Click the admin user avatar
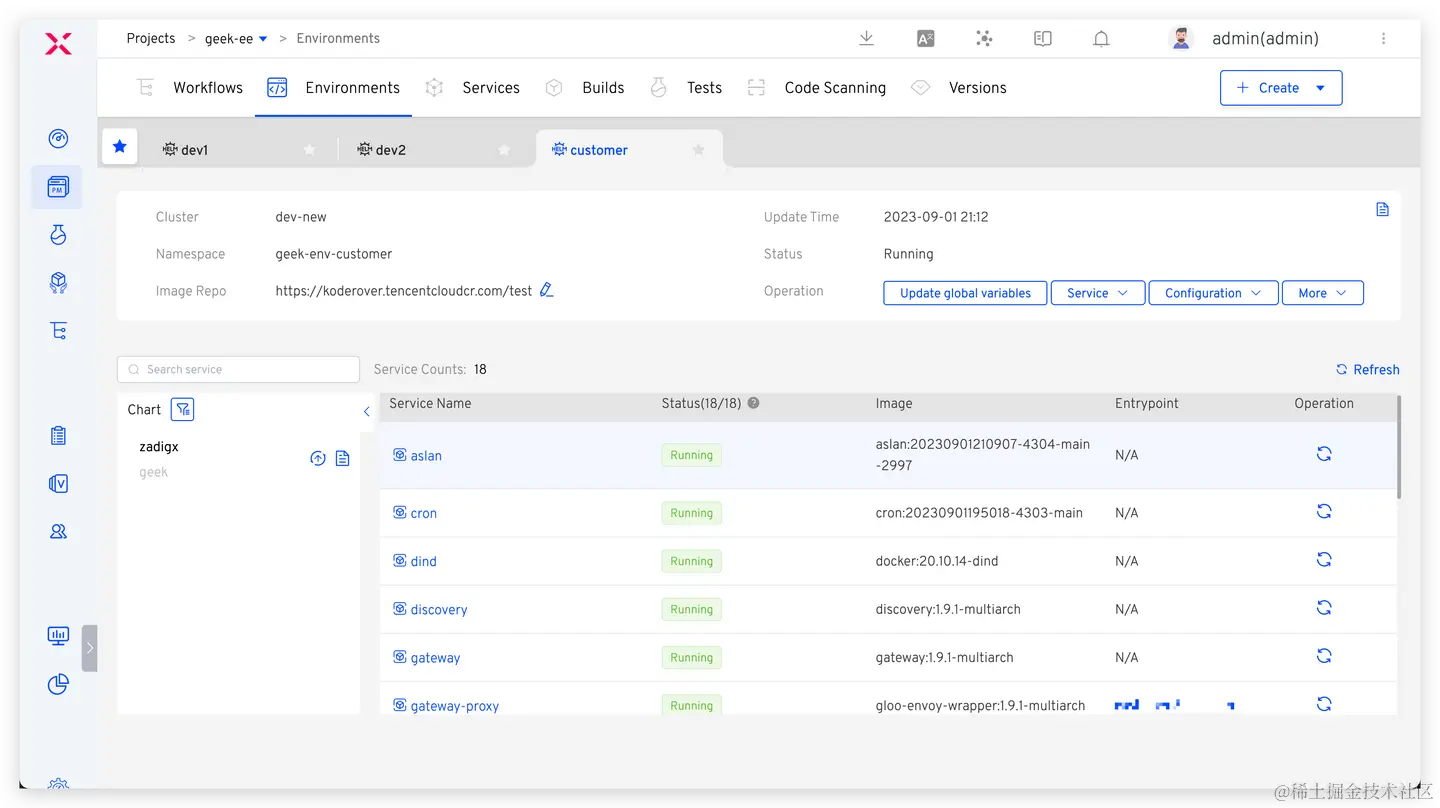Viewport: 1440px width, 808px height. coord(1181,38)
